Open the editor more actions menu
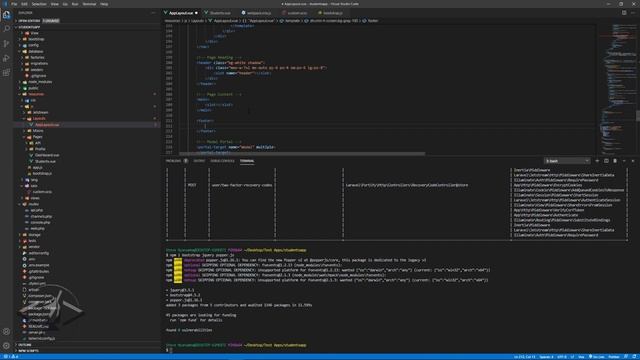The image size is (640, 360). [633, 13]
